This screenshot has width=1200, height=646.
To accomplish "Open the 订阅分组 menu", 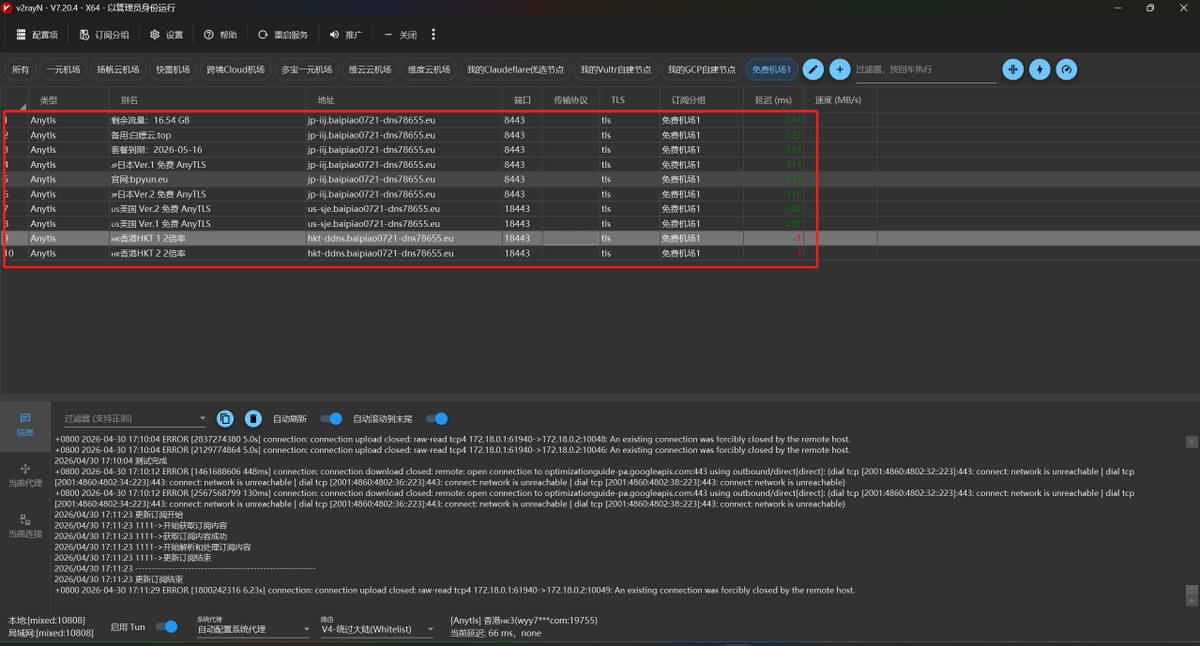I will [x=104, y=34].
